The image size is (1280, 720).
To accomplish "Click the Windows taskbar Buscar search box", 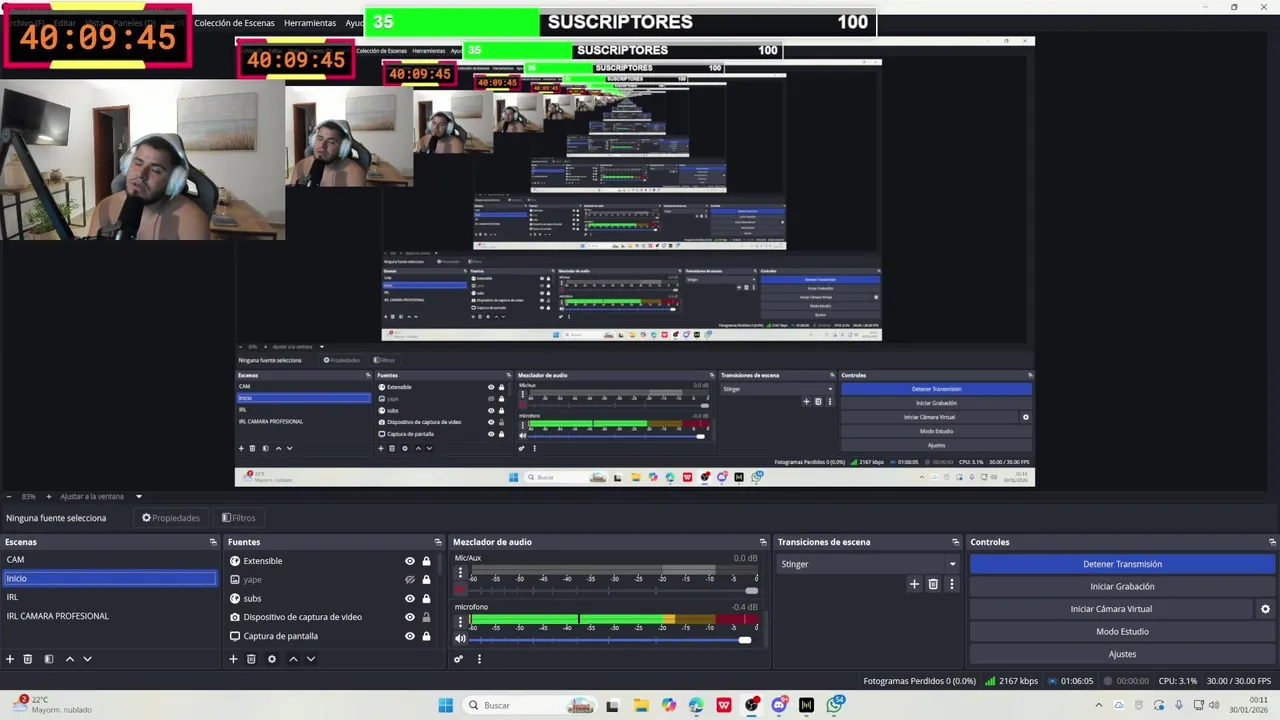I will coord(528,706).
